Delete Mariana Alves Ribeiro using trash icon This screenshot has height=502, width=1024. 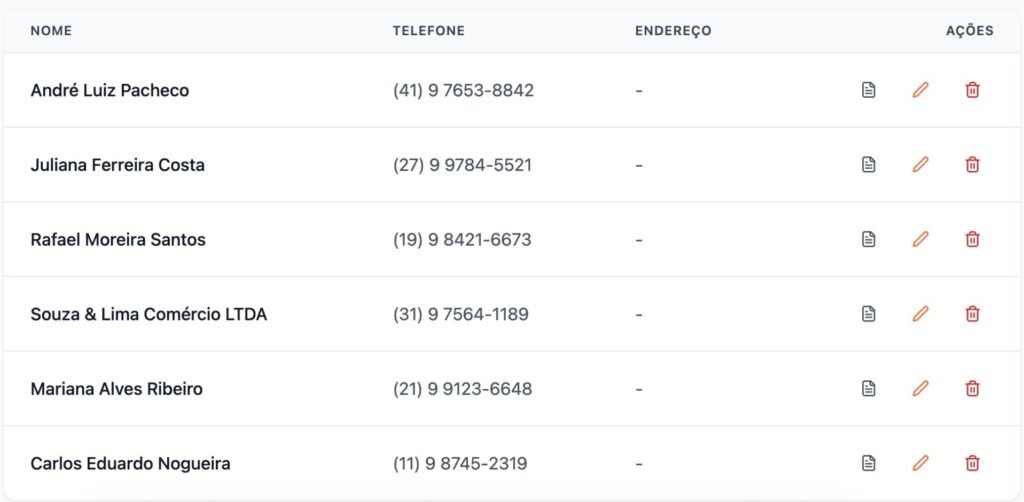pos(972,388)
